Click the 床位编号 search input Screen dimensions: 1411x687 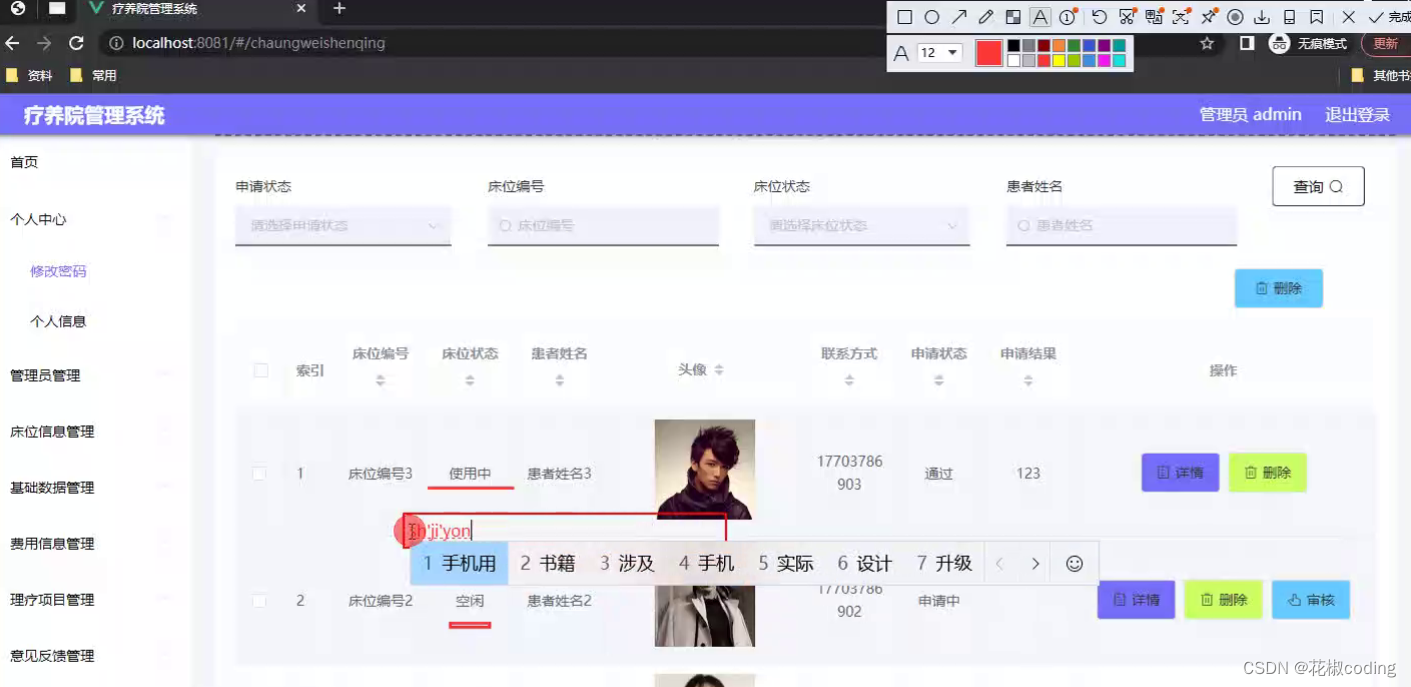(603, 226)
